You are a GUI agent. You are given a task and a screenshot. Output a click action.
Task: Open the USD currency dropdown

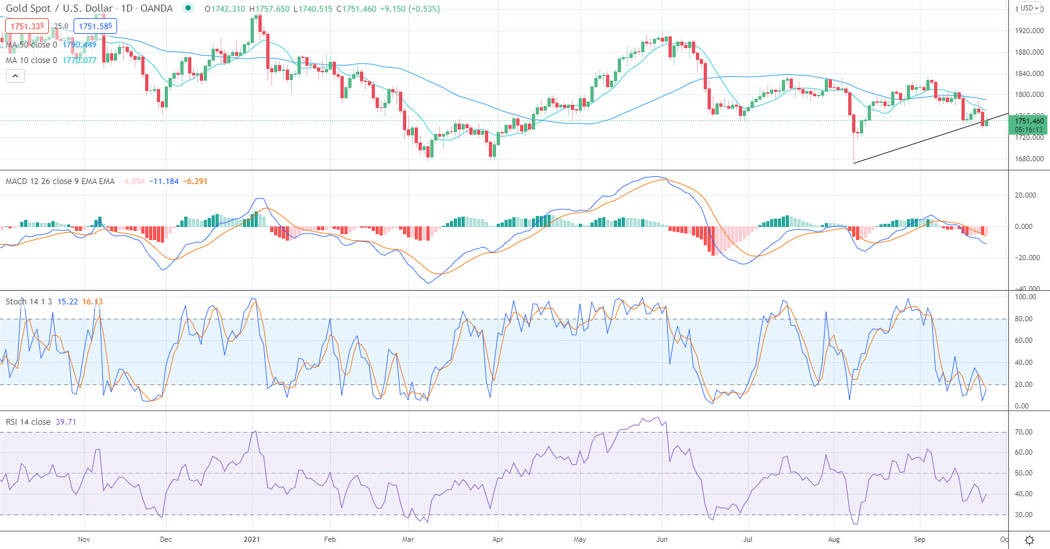coord(1029,8)
